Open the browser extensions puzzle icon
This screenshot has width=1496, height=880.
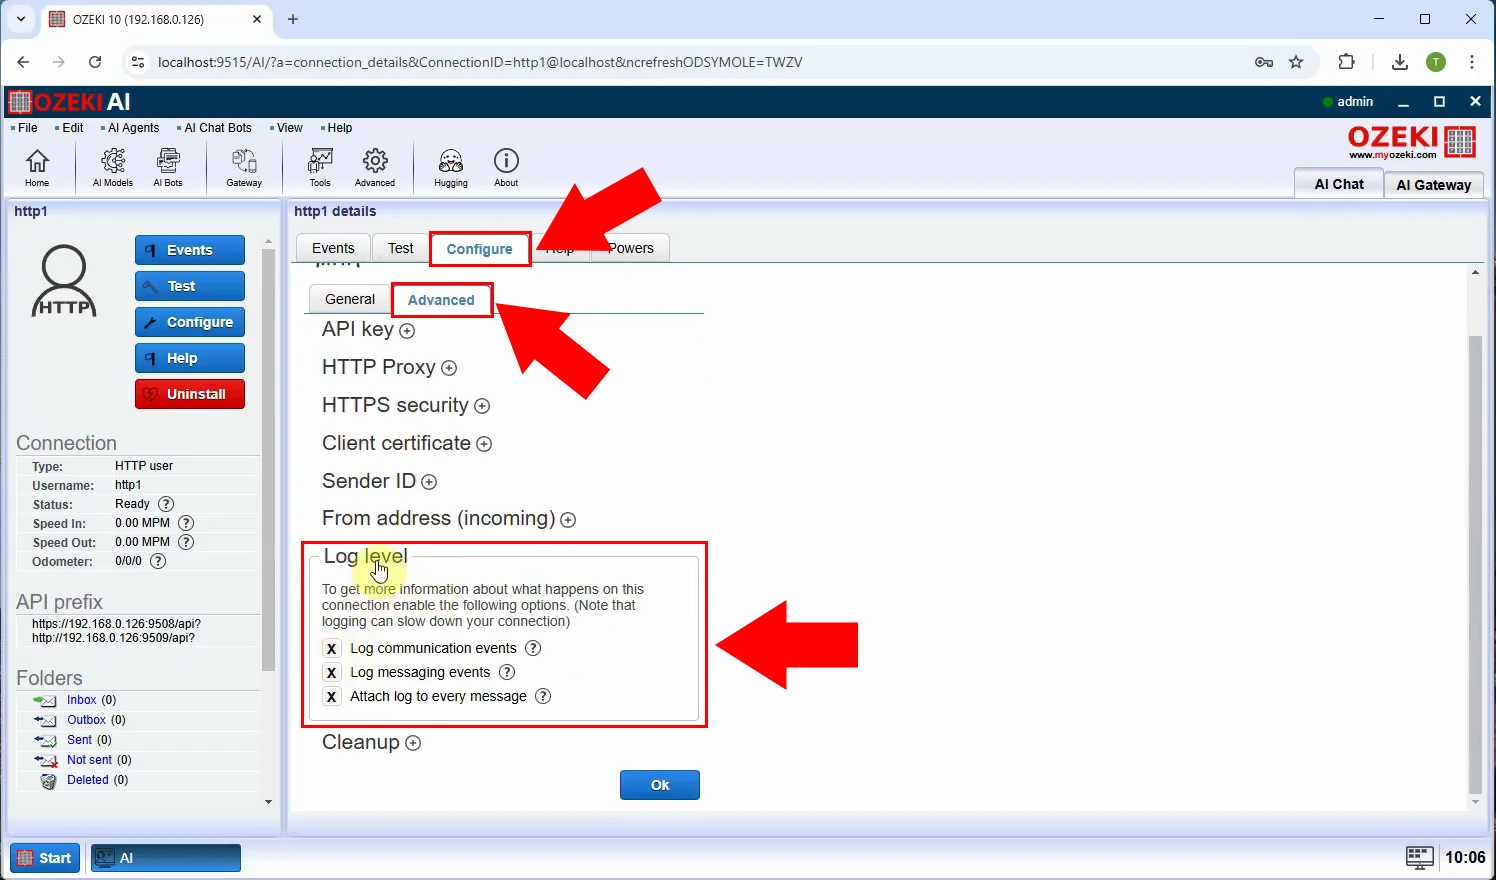pos(1347,62)
